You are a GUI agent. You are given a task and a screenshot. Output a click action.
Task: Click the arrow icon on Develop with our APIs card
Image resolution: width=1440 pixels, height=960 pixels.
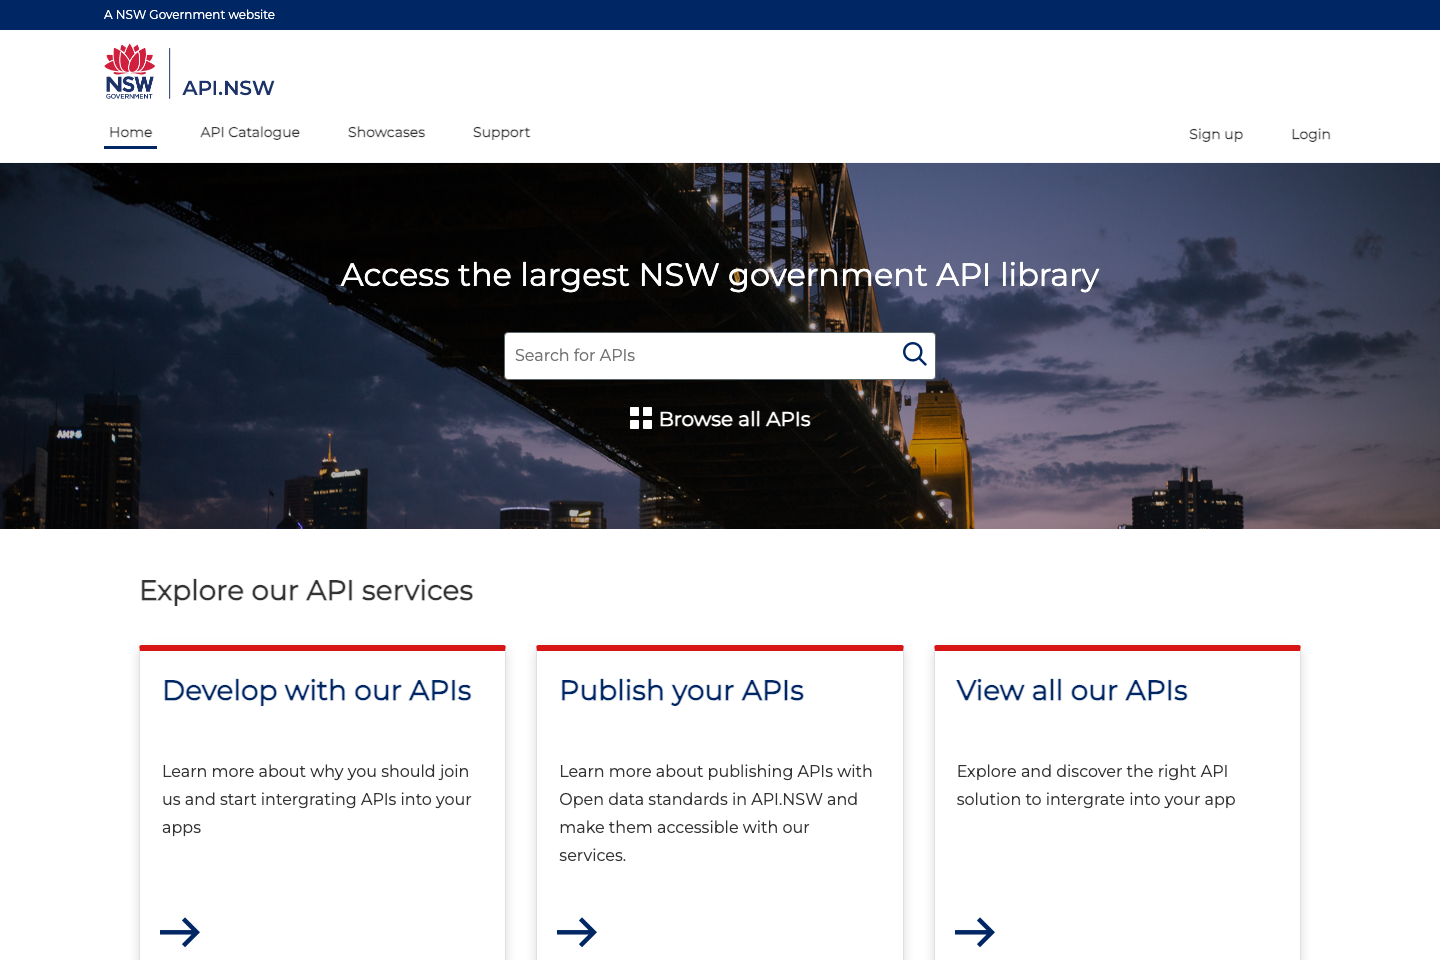pyautogui.click(x=180, y=932)
